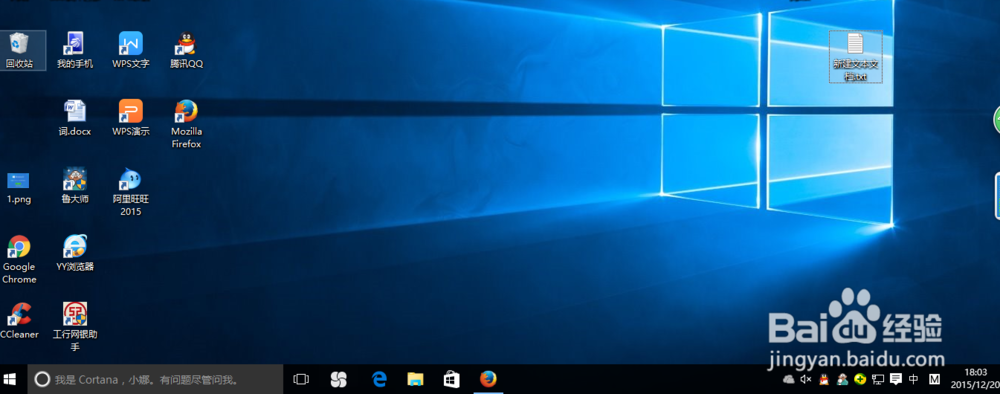Open File Explorer from the taskbar
This screenshot has height=394, width=1000.
click(415, 379)
